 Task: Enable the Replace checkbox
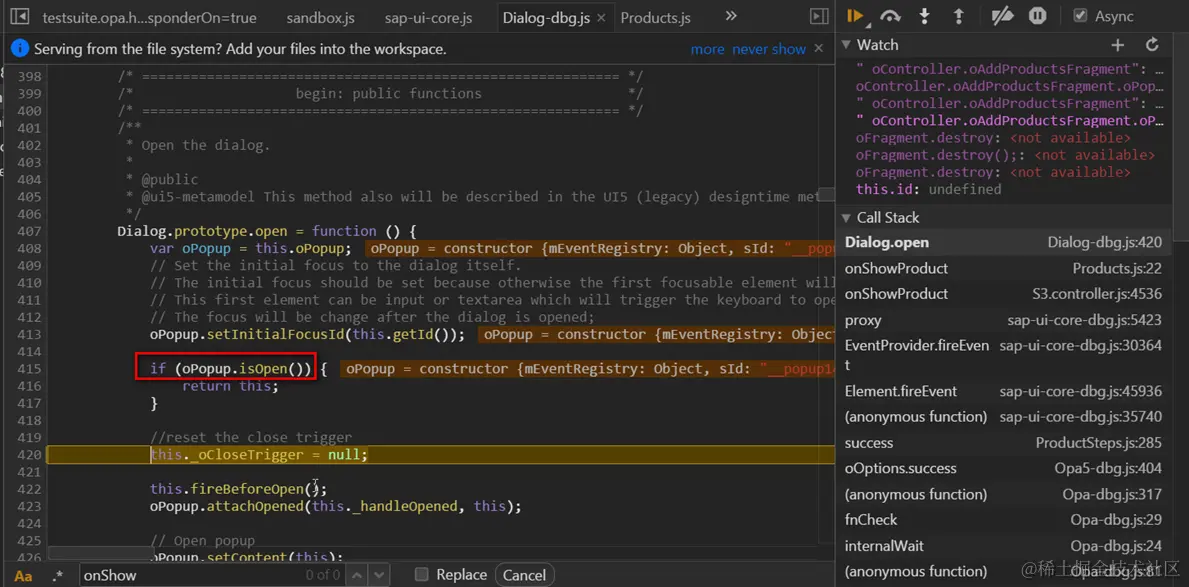coord(422,575)
